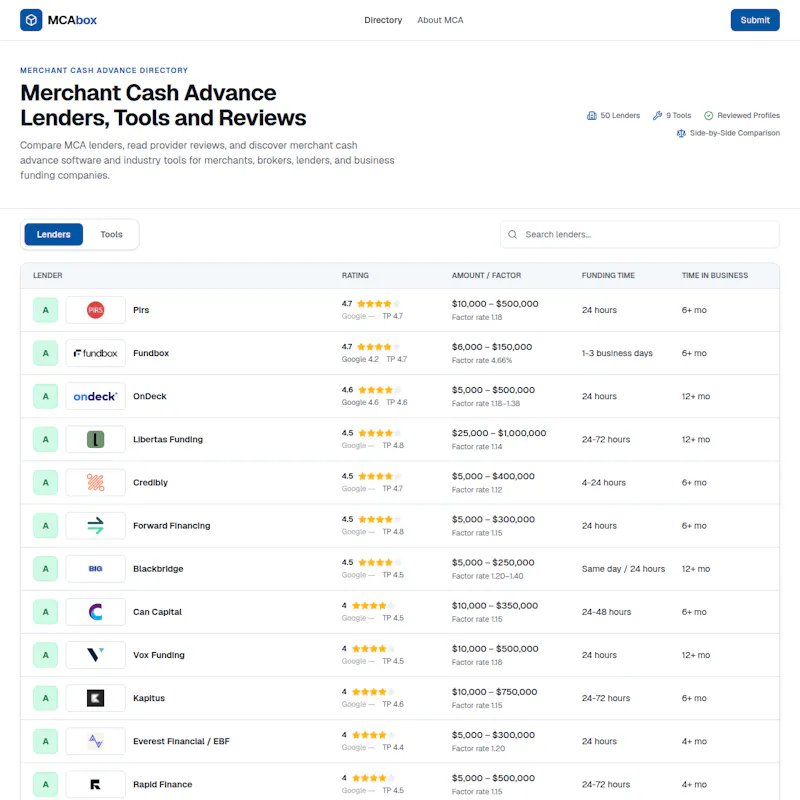Click the MCAbox brand name text

click(x=72, y=20)
